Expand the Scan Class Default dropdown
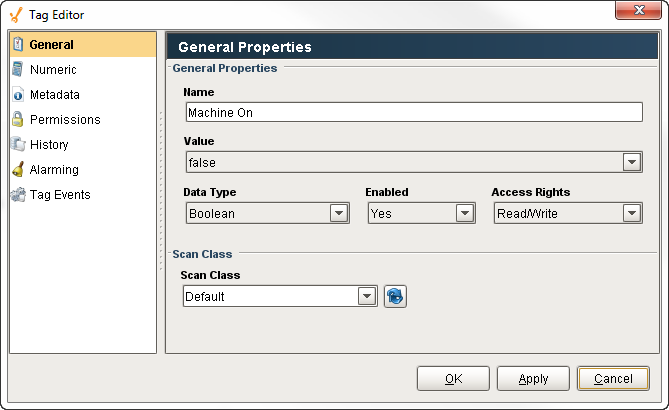669x410 pixels. [367, 296]
